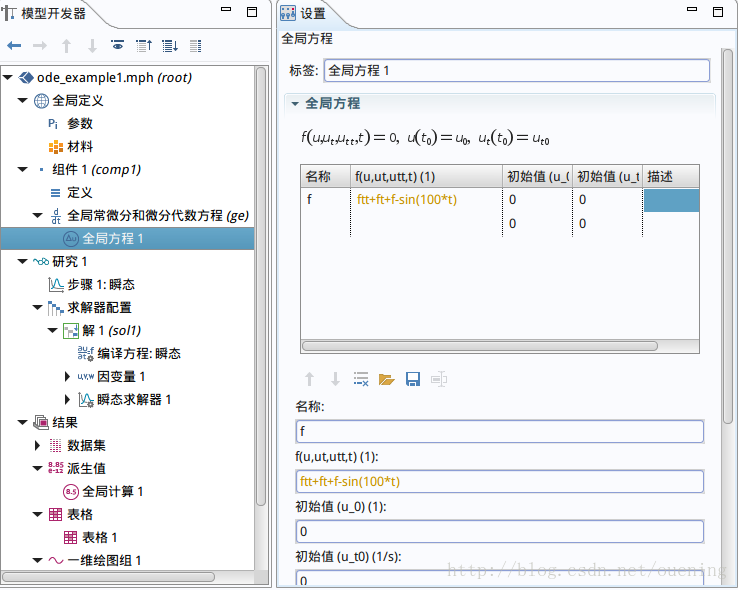Click the Settings panel vertical scrollbar
Screen dimensions: 738x590
(x=728, y=235)
